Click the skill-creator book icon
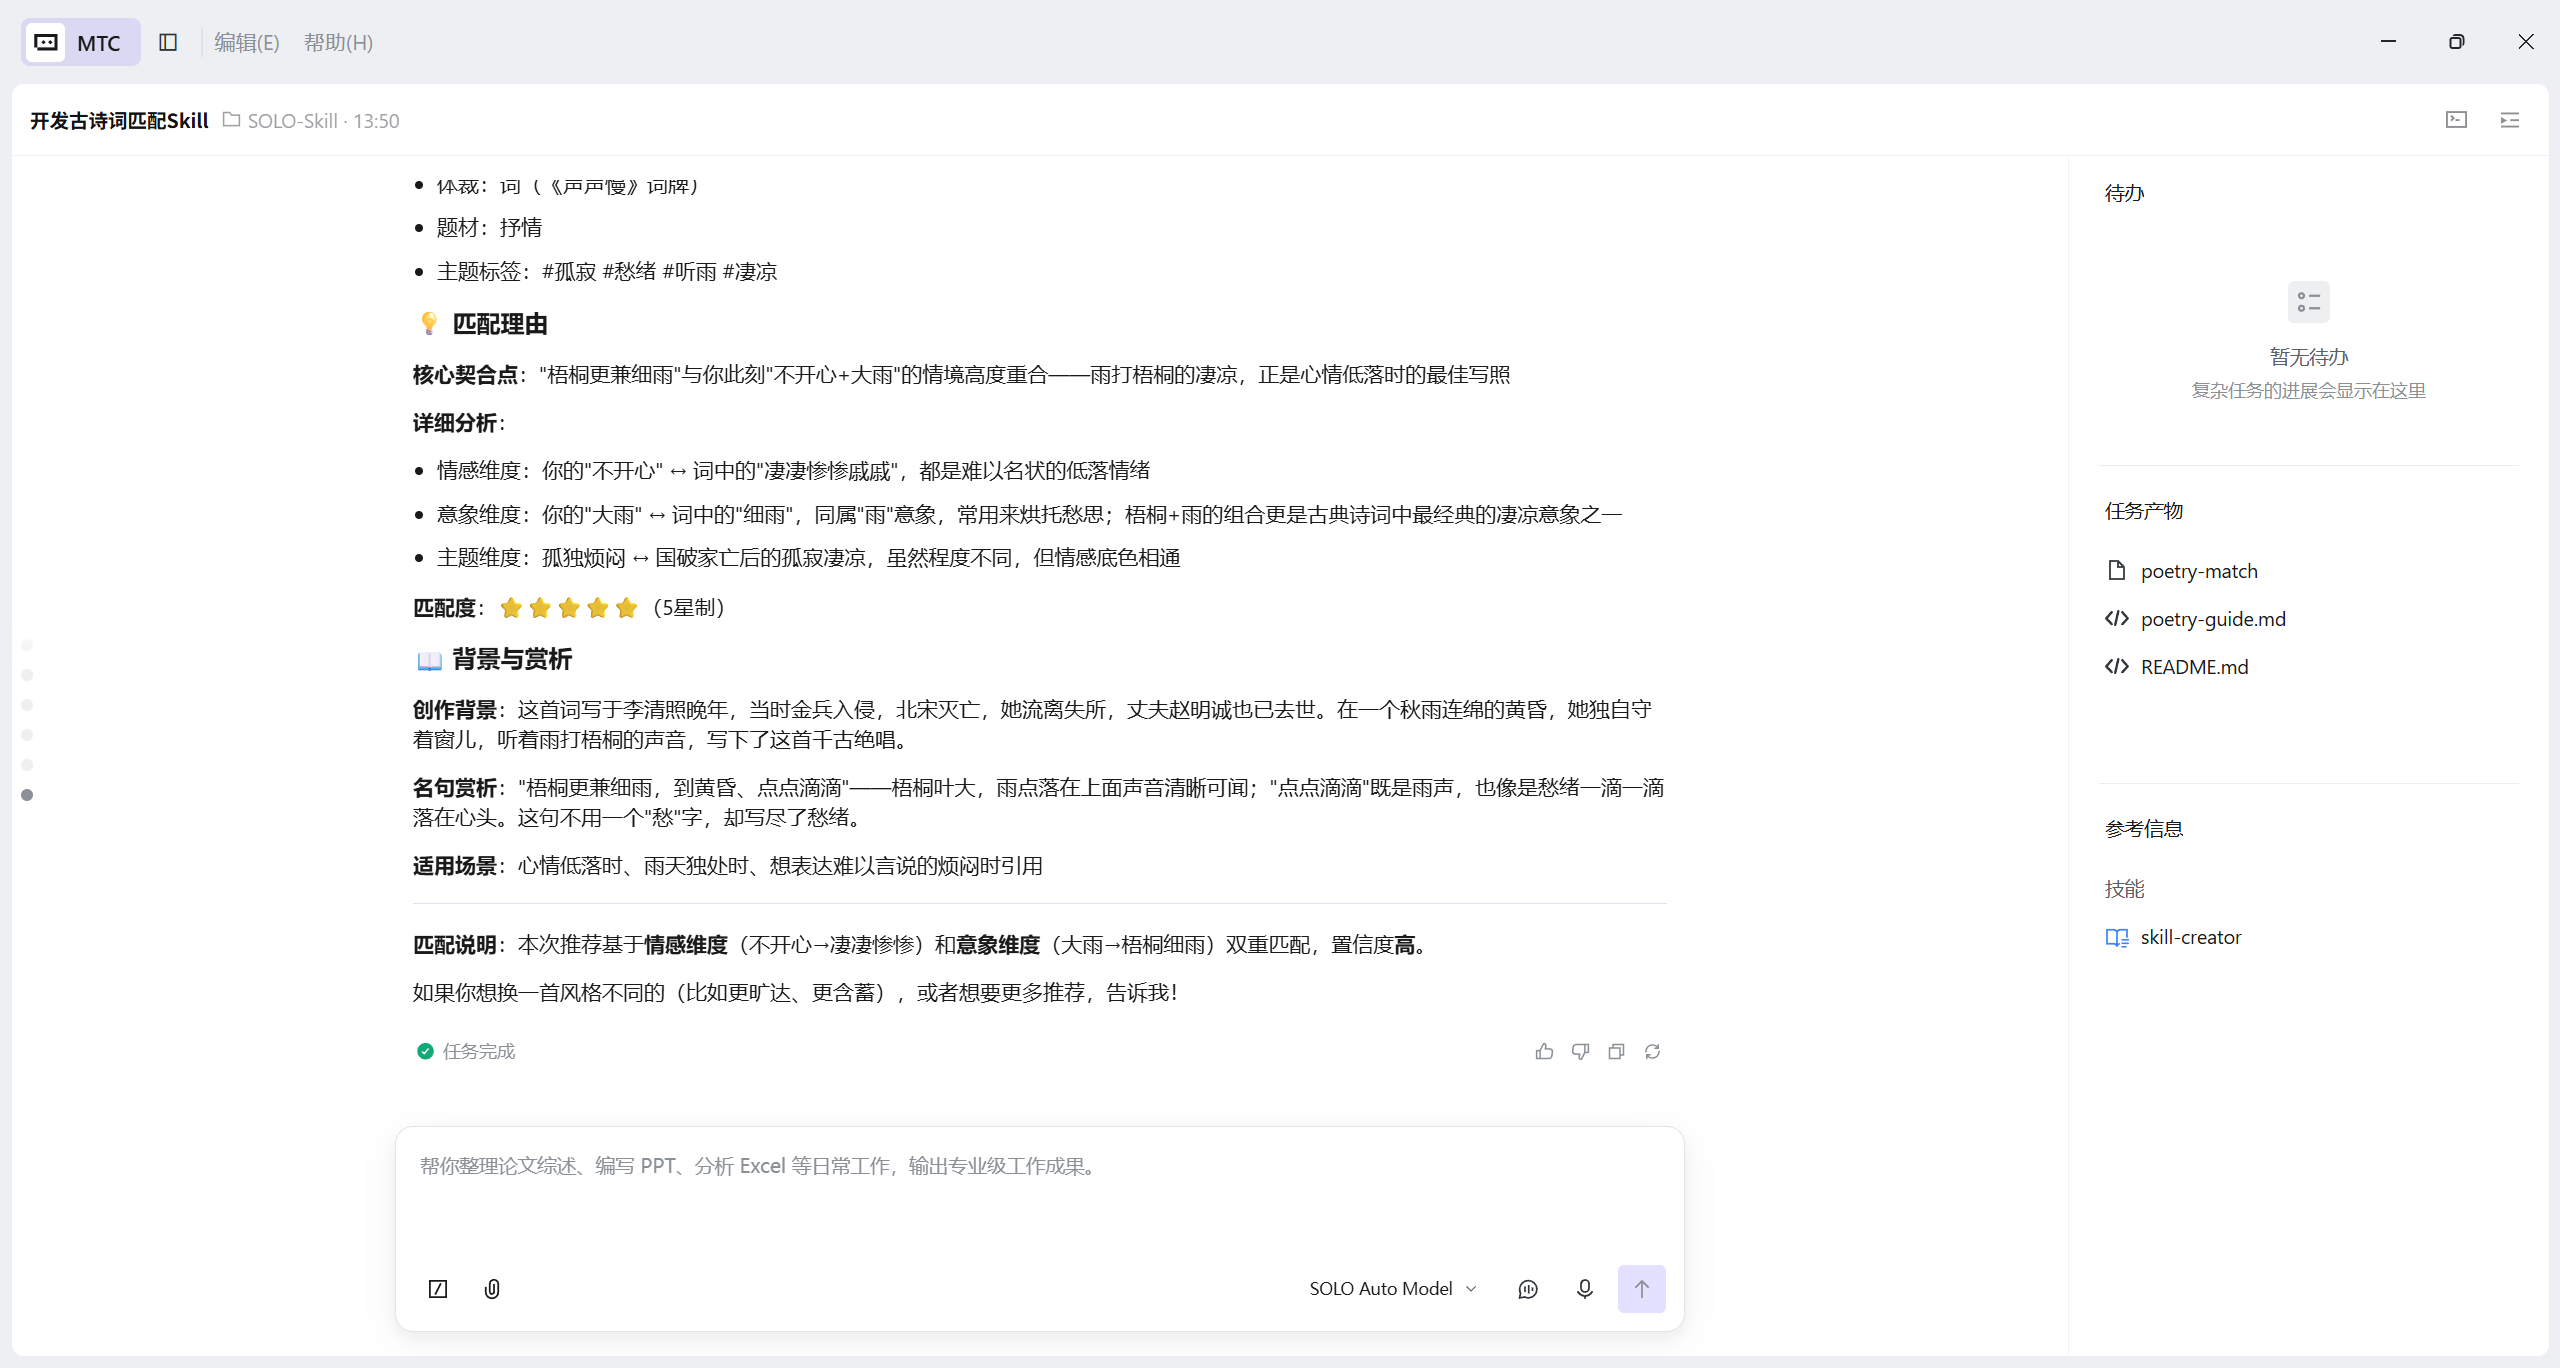This screenshot has width=2560, height=1368. 2116,937
